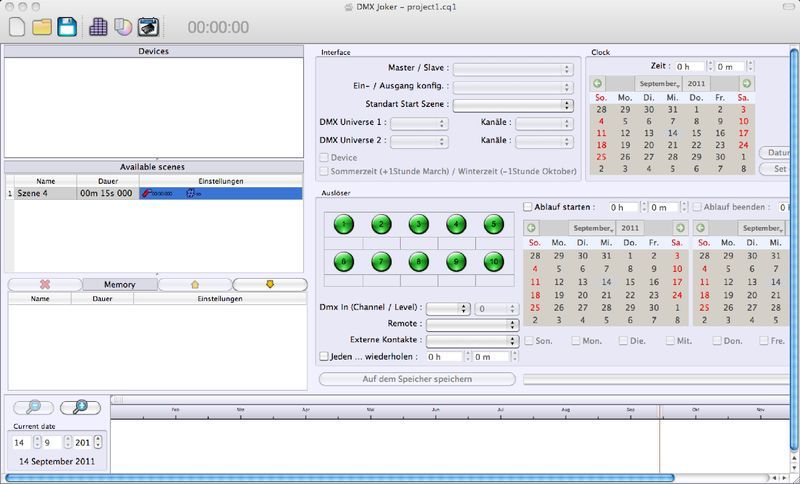Trigger green button number 8
Image resolution: width=800 pixels, height=484 pixels.
[419, 262]
